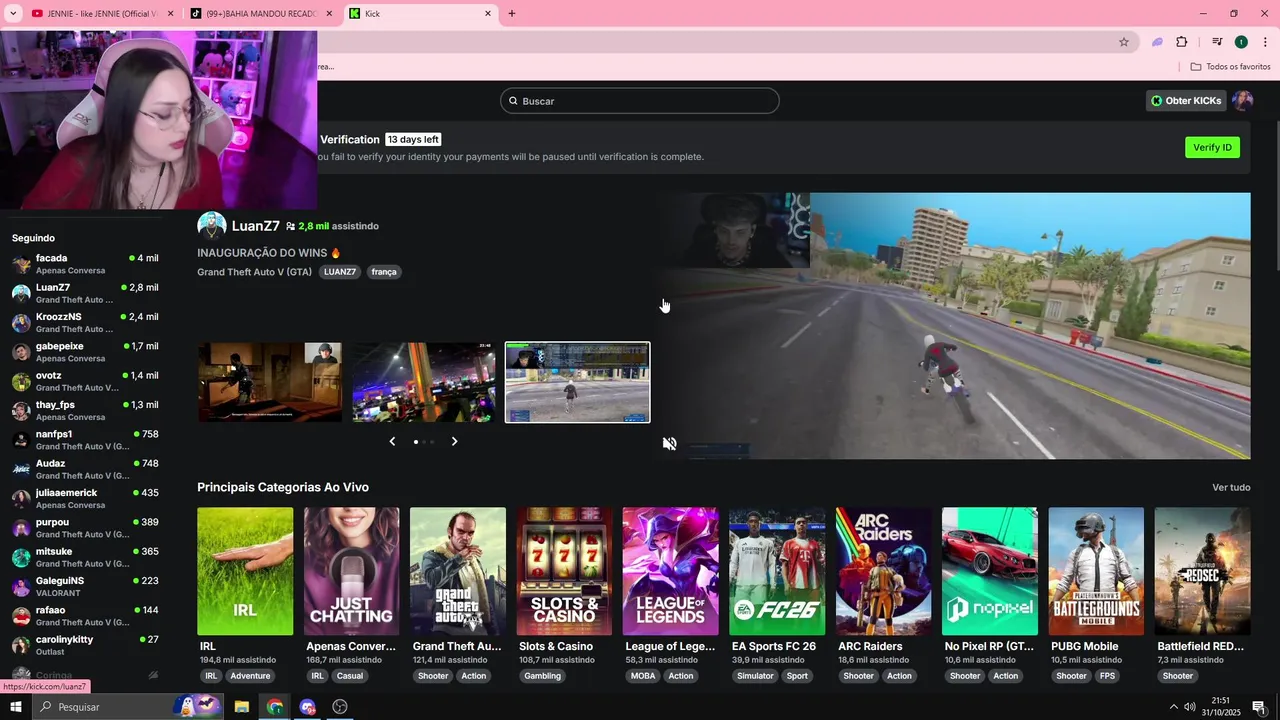Click the LuanZ7 channel avatar in featured

(x=211, y=226)
